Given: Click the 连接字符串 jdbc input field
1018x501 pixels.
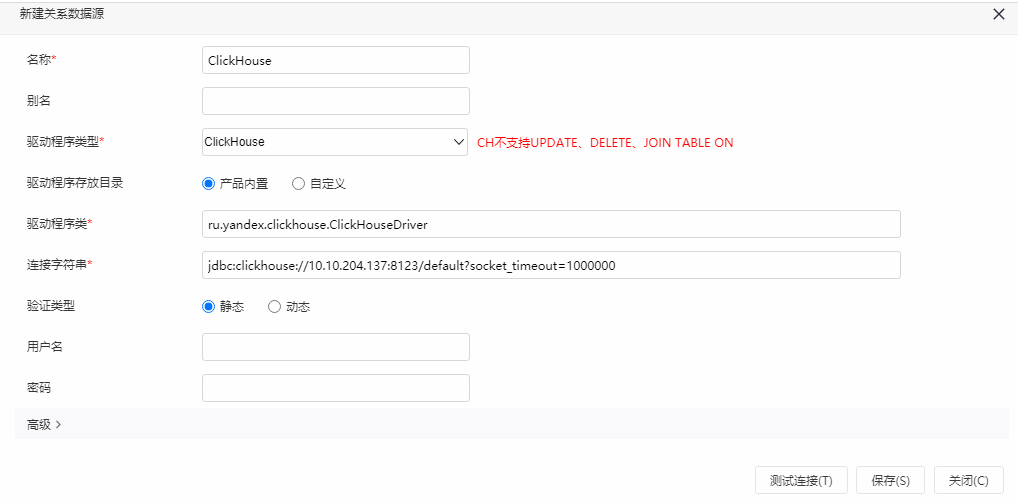Looking at the screenshot, I should click(551, 265).
